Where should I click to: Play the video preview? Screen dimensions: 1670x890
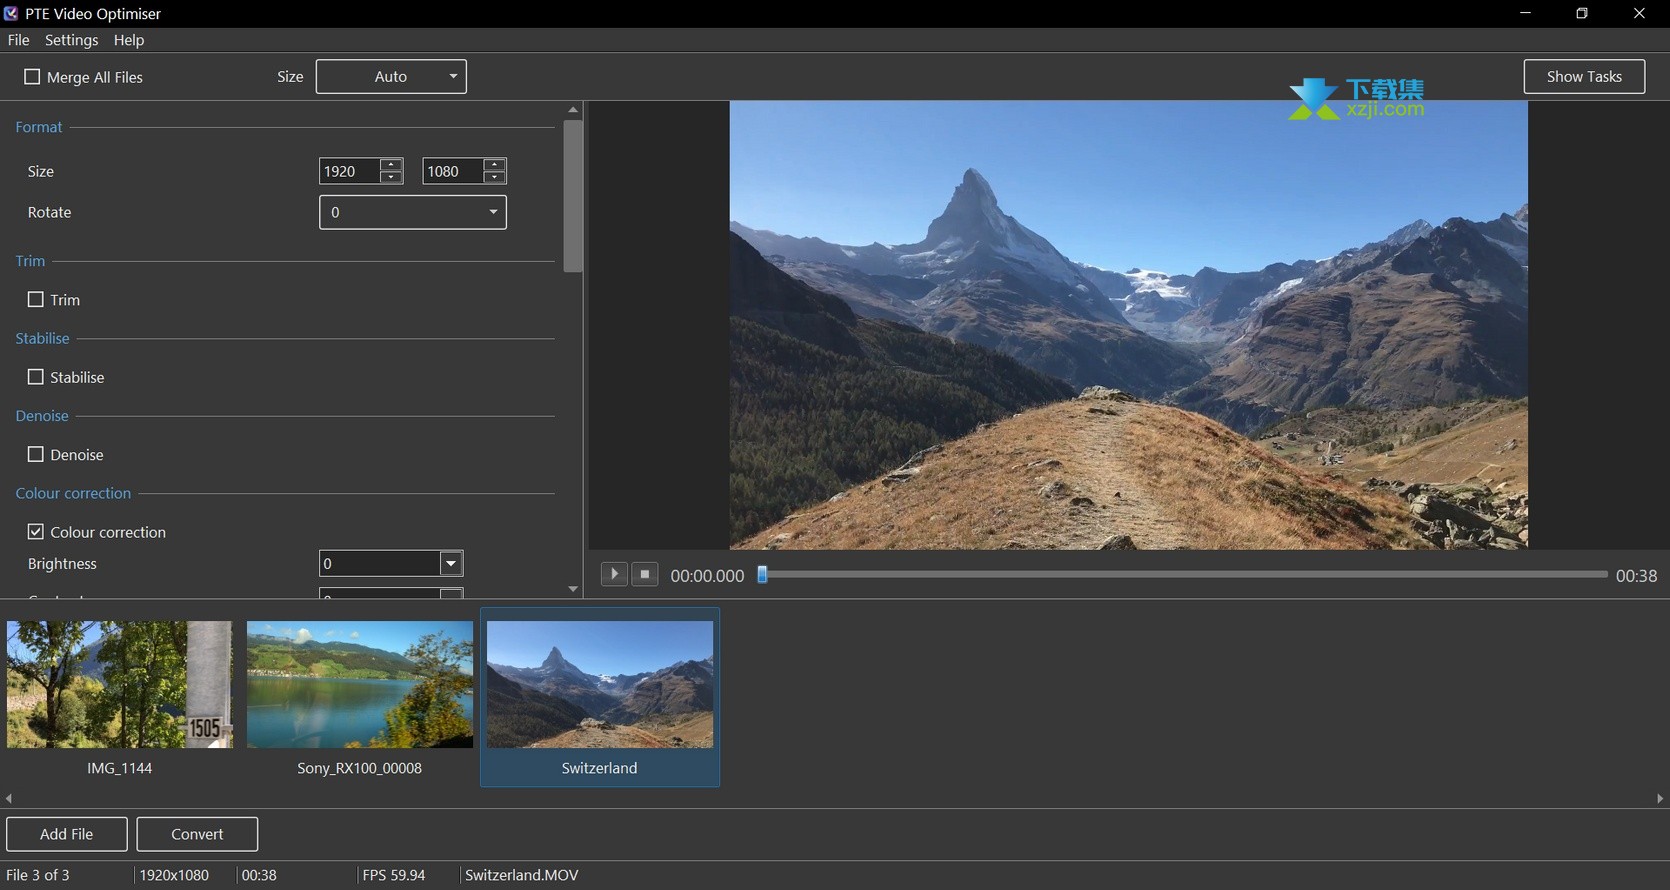pyautogui.click(x=614, y=574)
